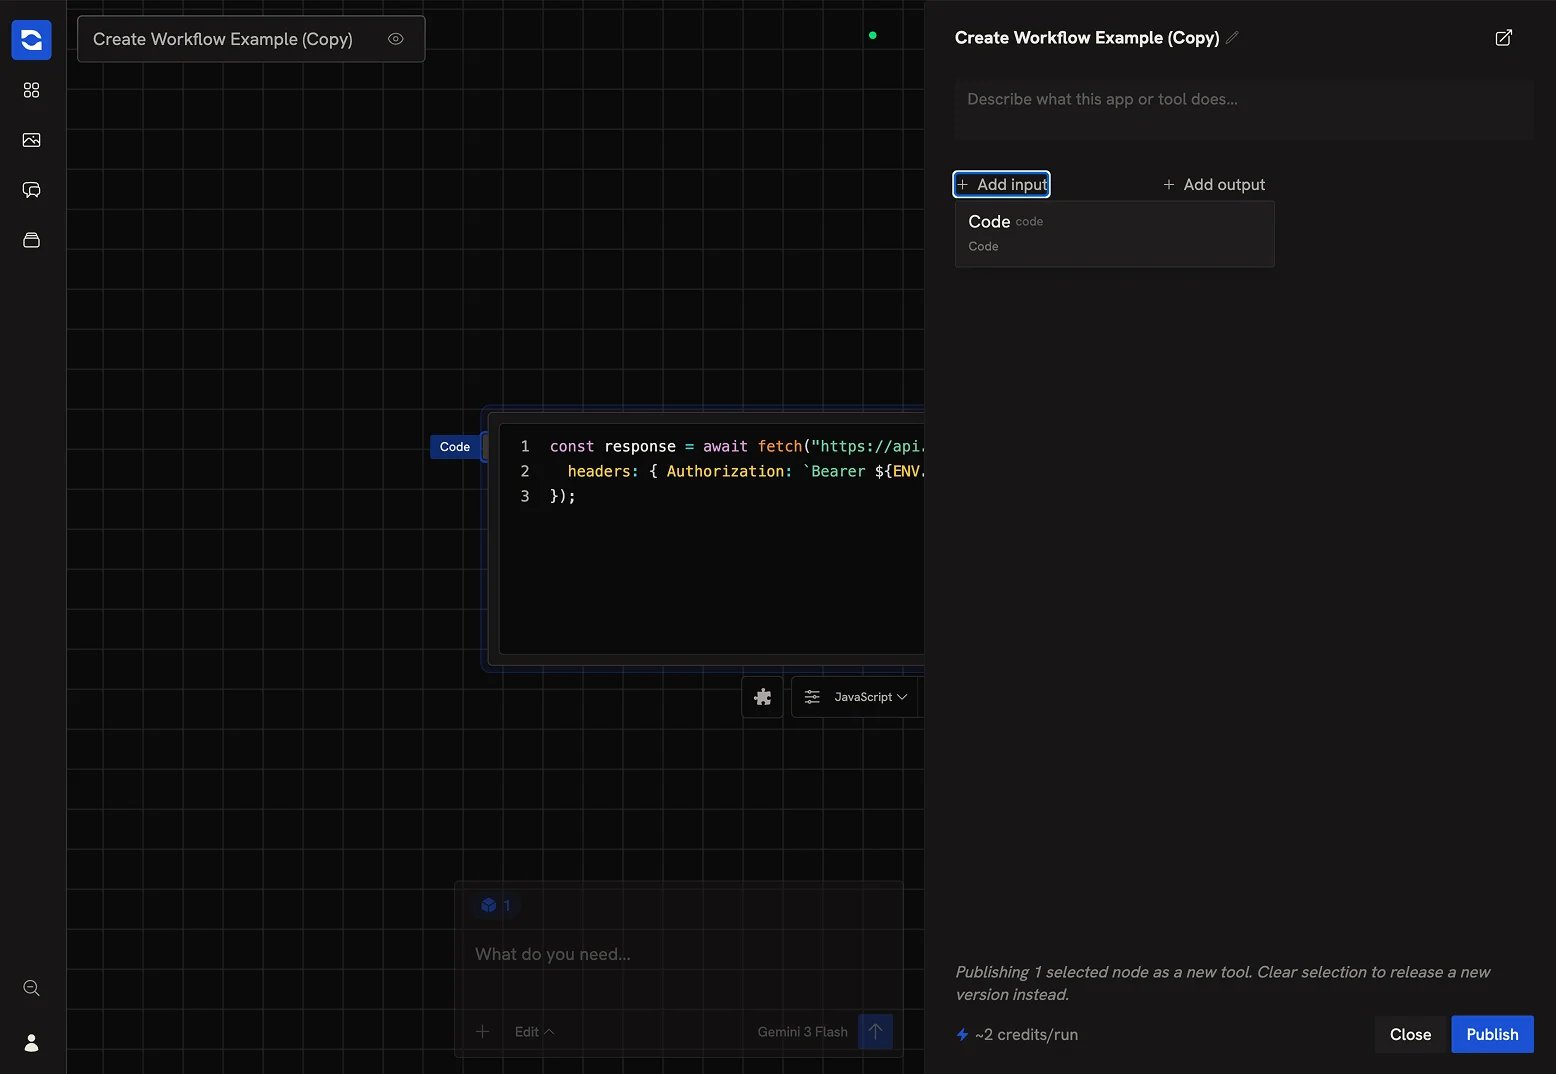
Task: Select the Code input suggestion
Action: click(1114, 233)
